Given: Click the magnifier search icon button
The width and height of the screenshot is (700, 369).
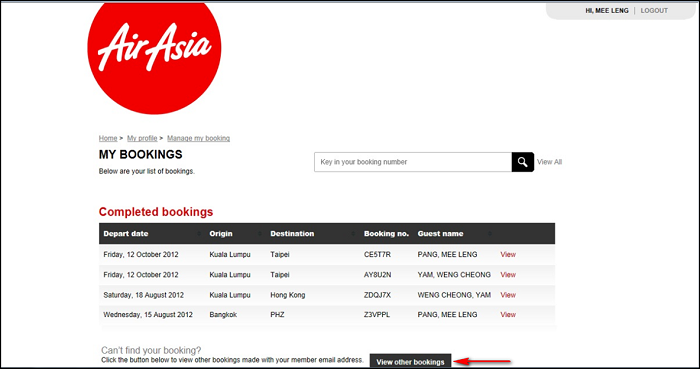Looking at the screenshot, I should [522, 162].
